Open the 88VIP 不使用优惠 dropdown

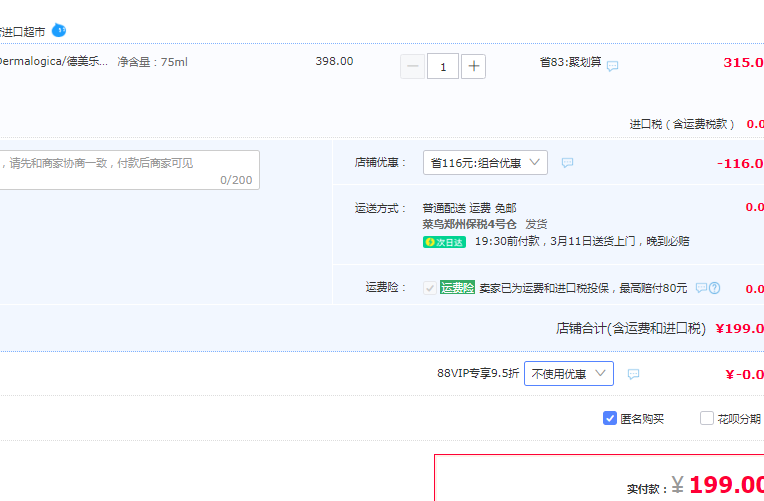569,374
